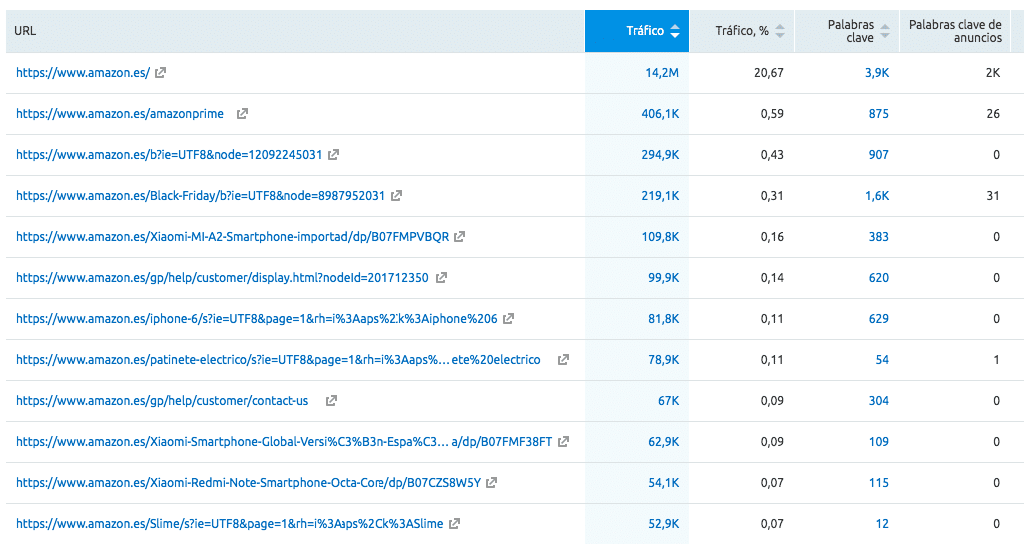Open the 1,6K keywords link for Black-Friday

(877, 195)
